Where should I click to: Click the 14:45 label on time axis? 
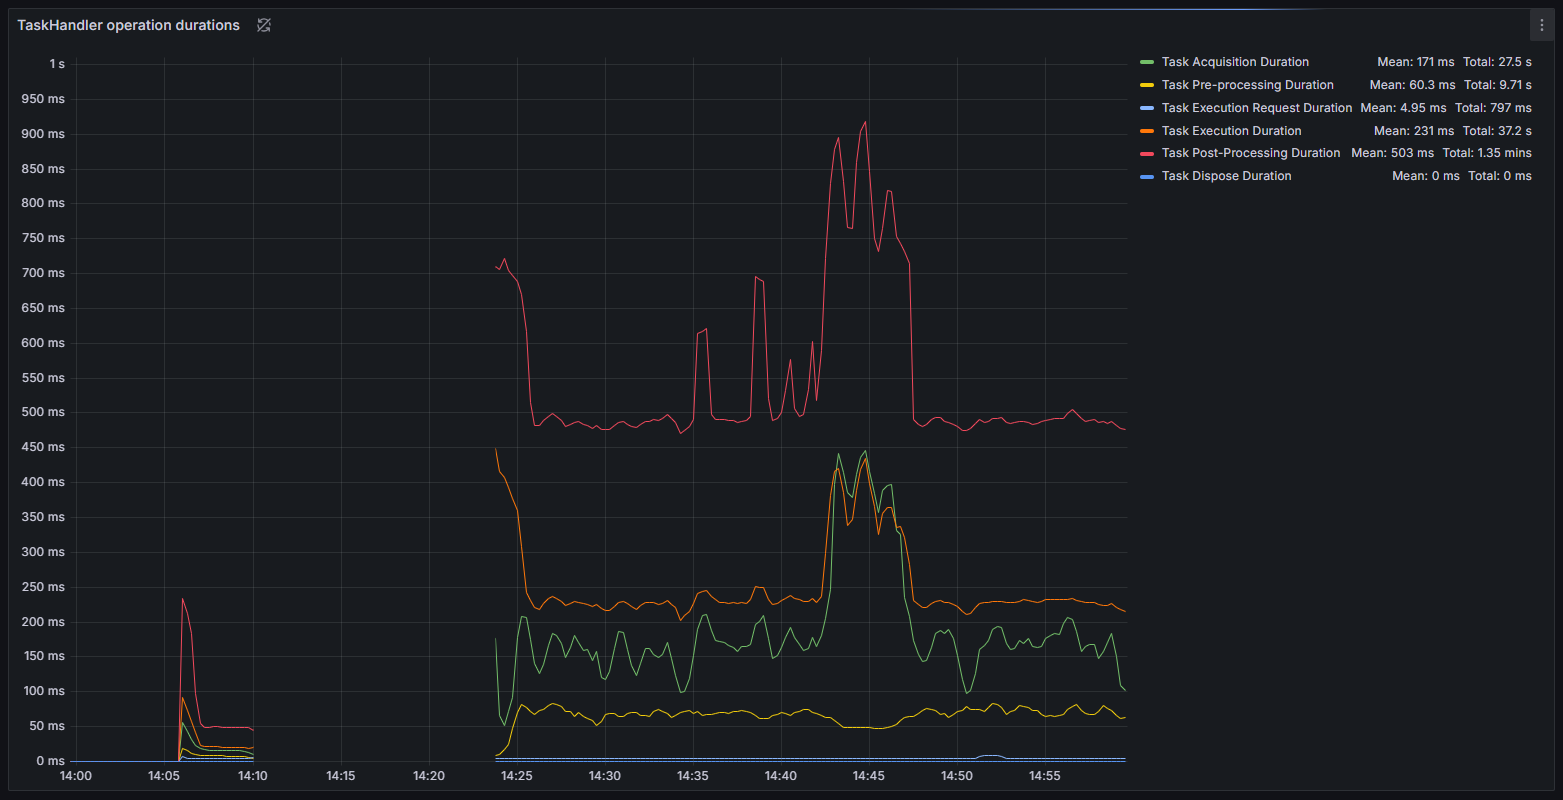click(868, 776)
